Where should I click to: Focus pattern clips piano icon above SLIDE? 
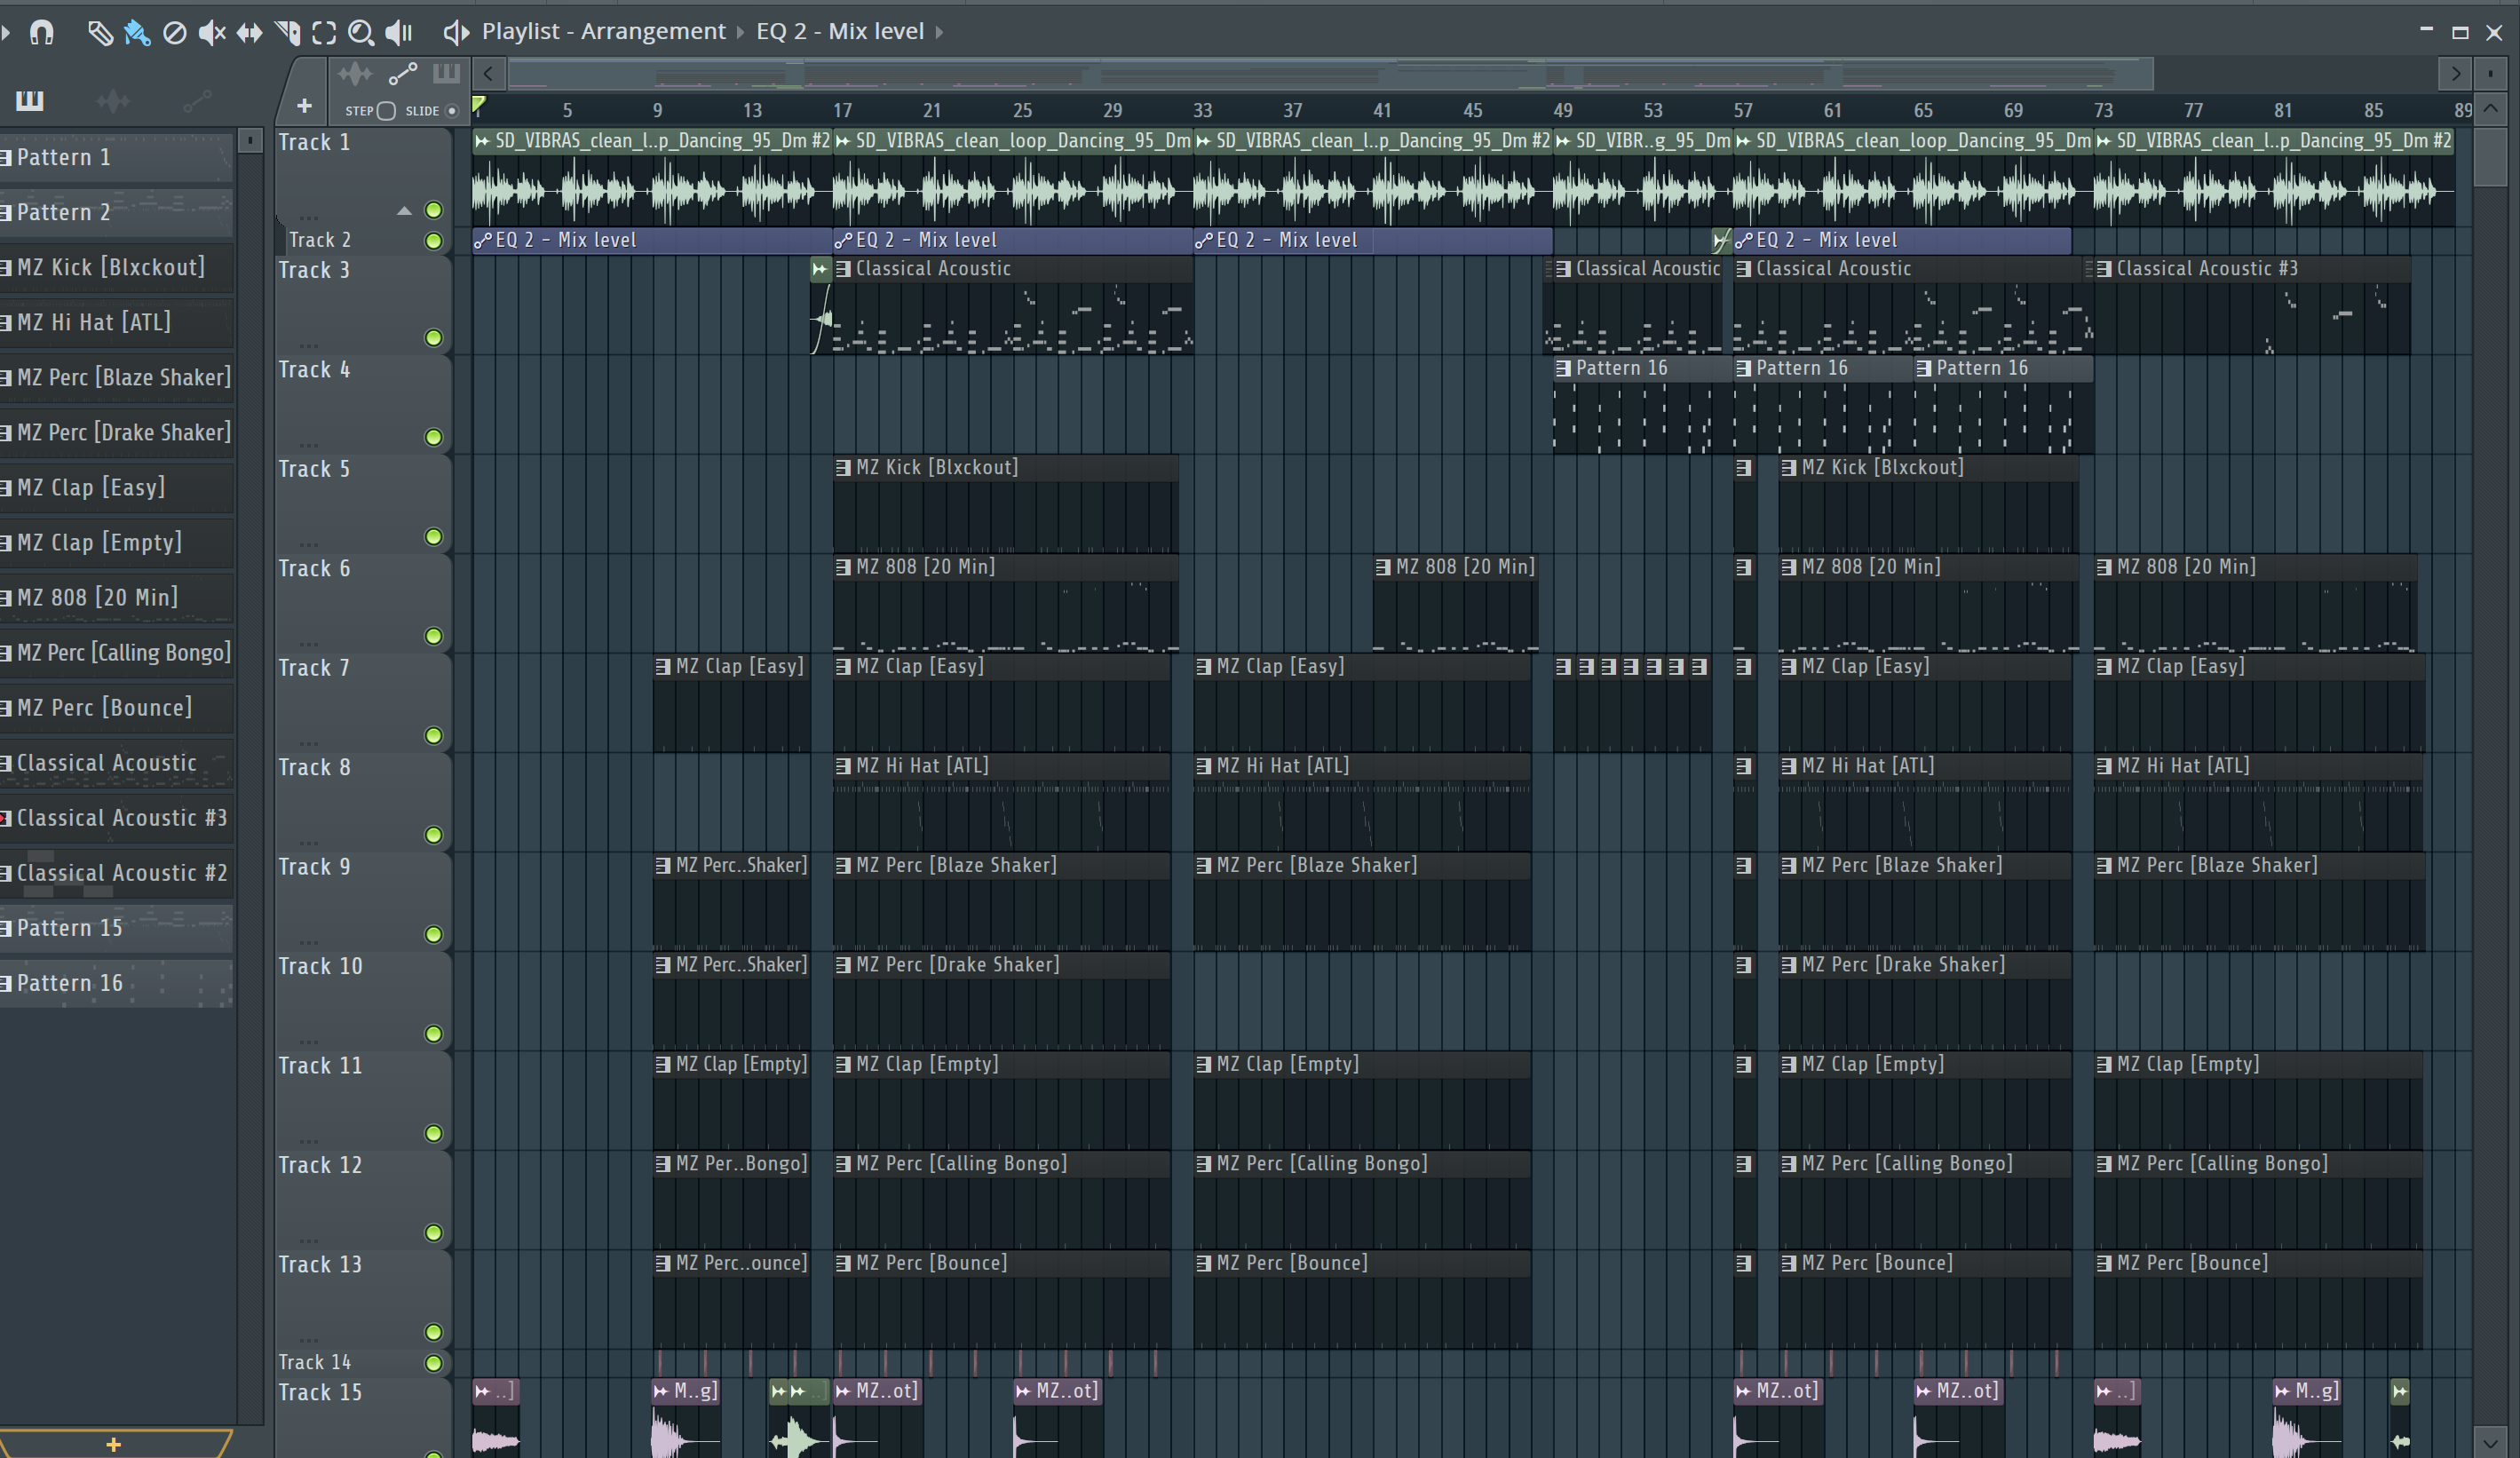[x=446, y=73]
